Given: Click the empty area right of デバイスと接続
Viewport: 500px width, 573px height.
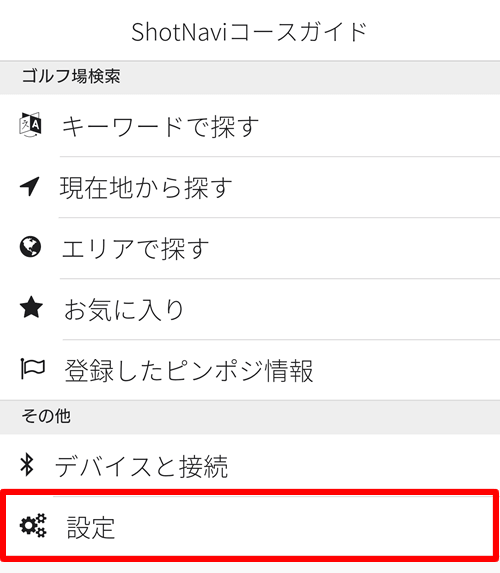Looking at the screenshot, I should click(364, 465).
